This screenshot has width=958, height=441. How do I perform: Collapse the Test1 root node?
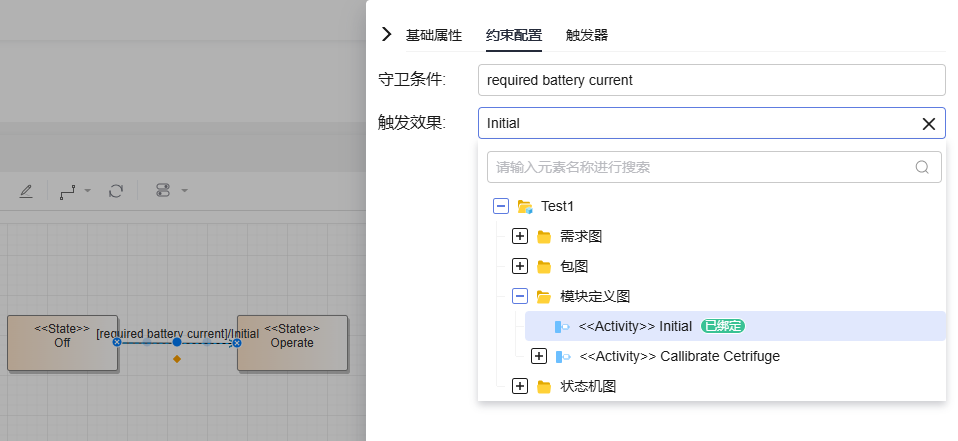[x=501, y=207]
